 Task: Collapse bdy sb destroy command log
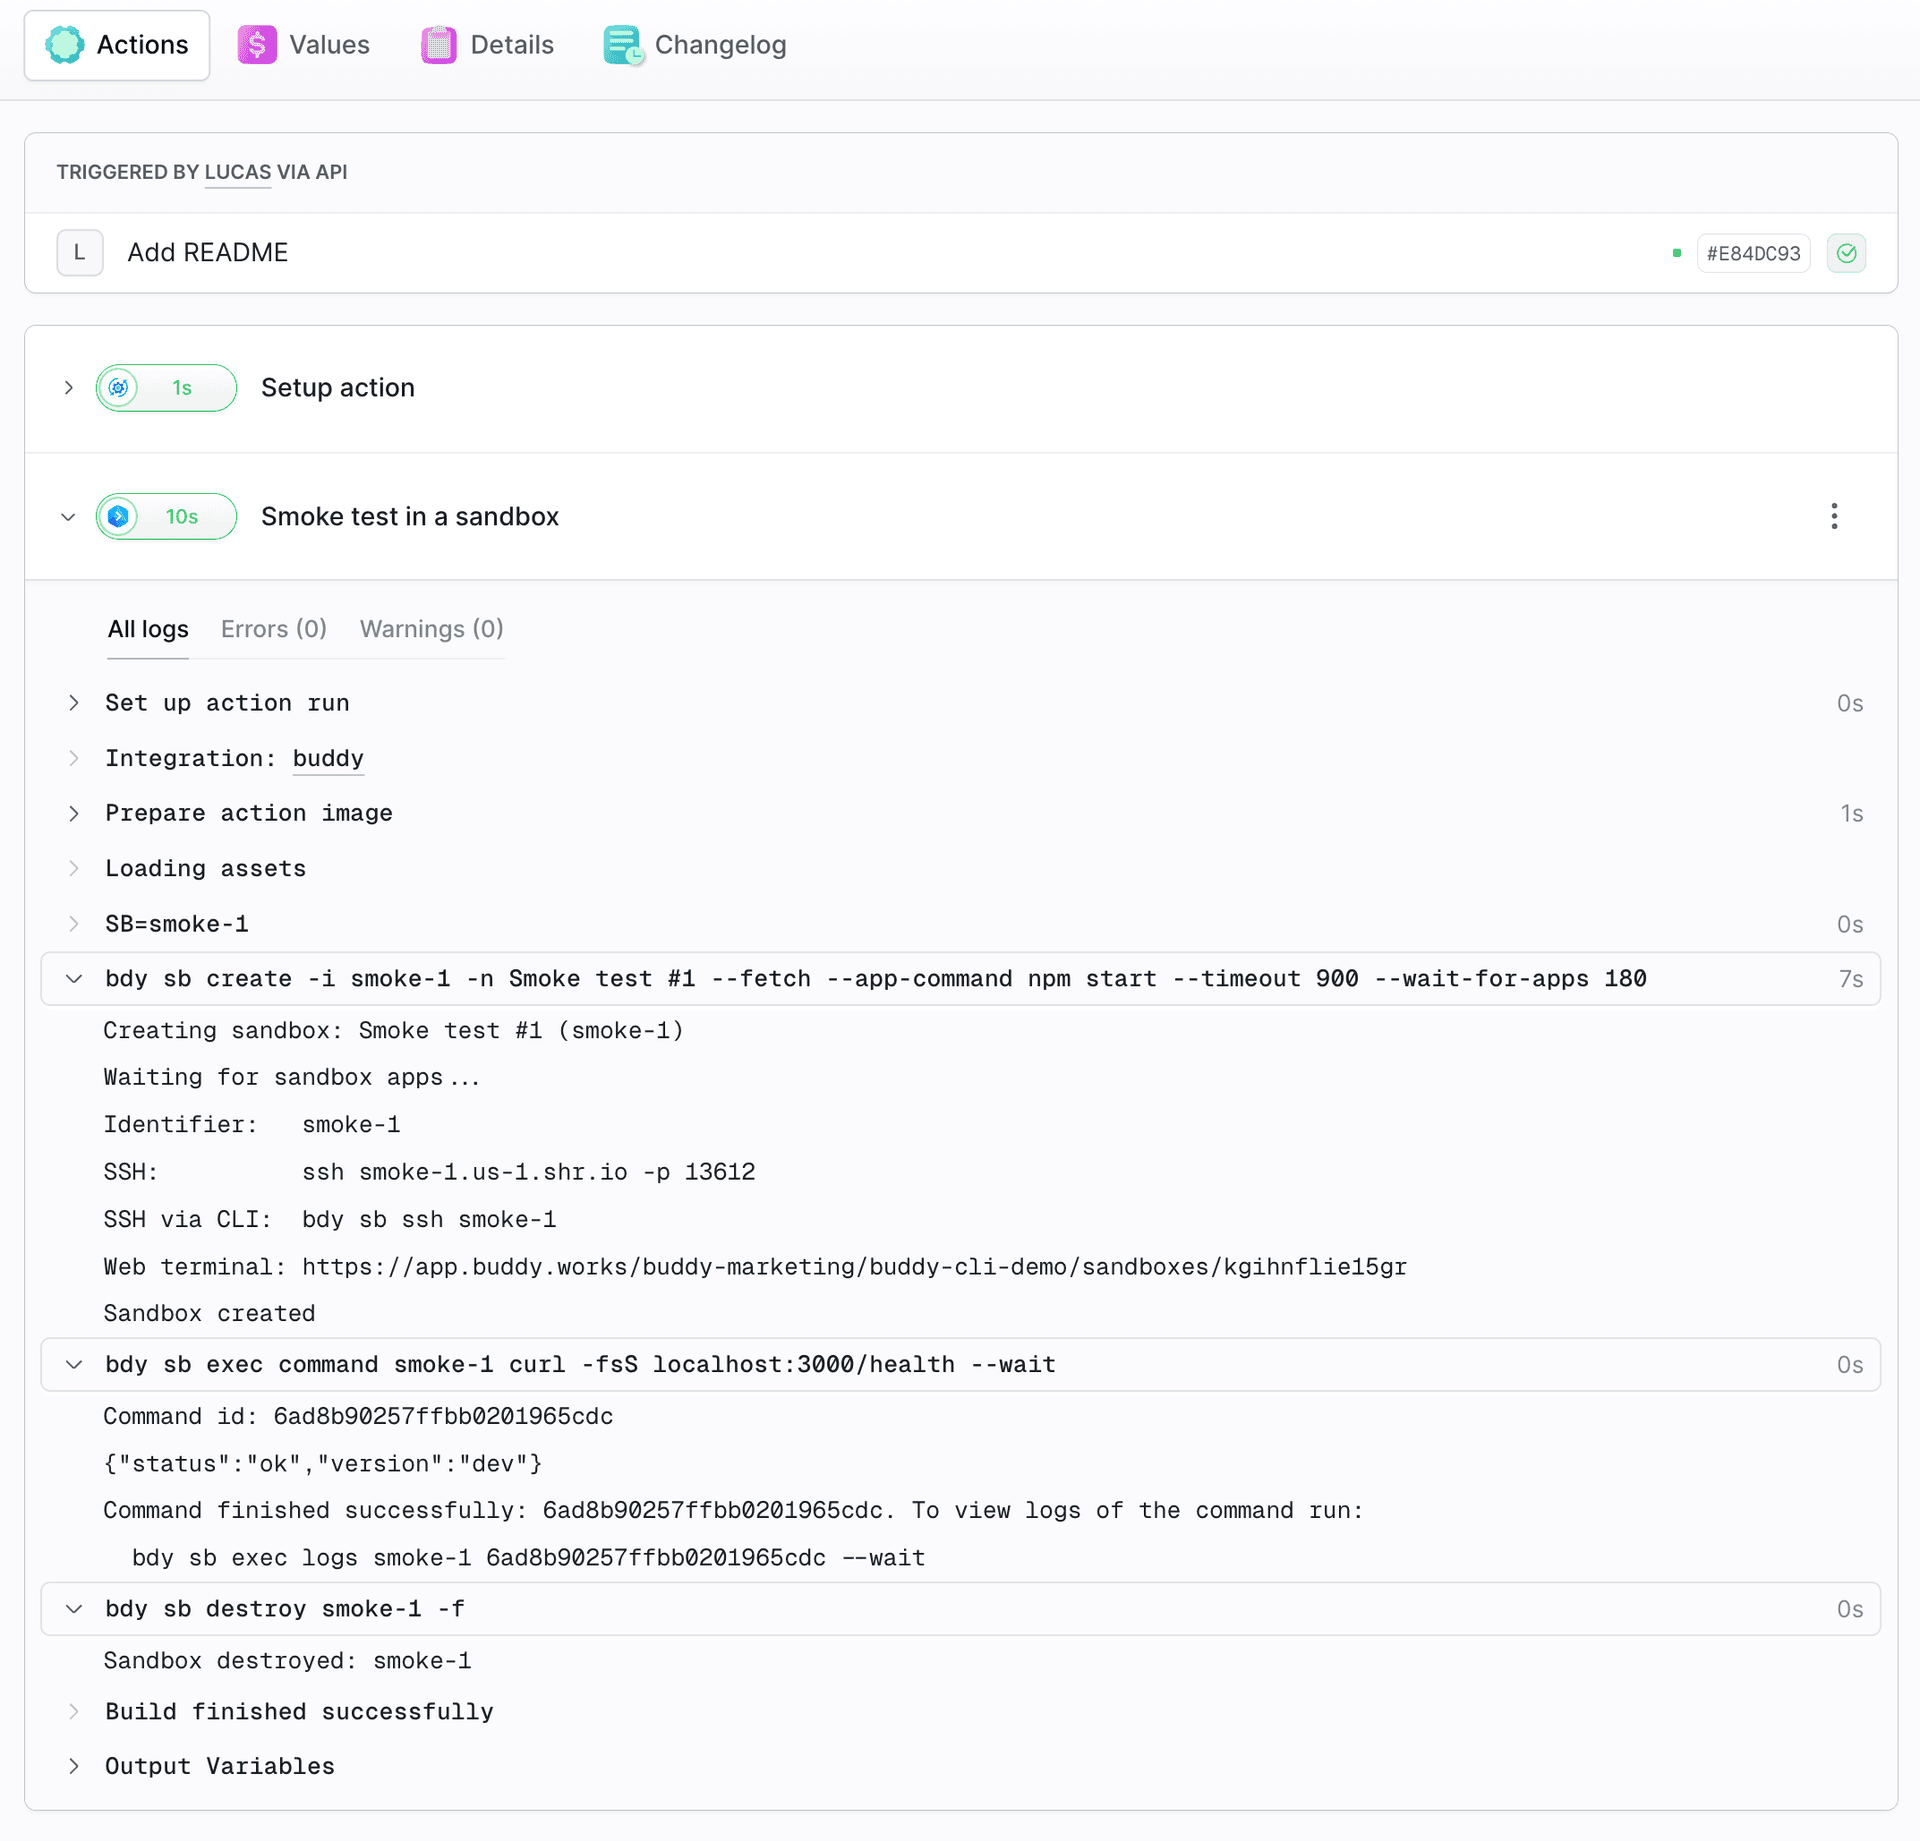click(x=74, y=1609)
